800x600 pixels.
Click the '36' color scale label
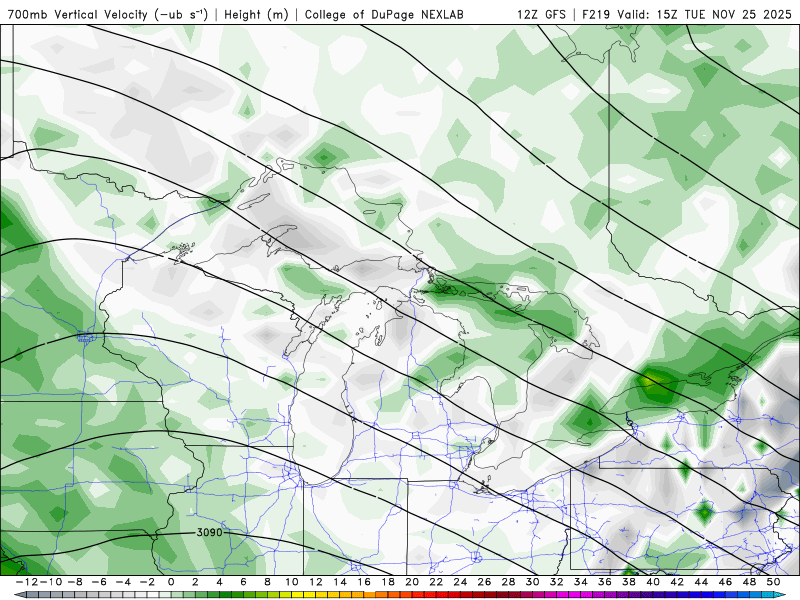click(x=605, y=582)
